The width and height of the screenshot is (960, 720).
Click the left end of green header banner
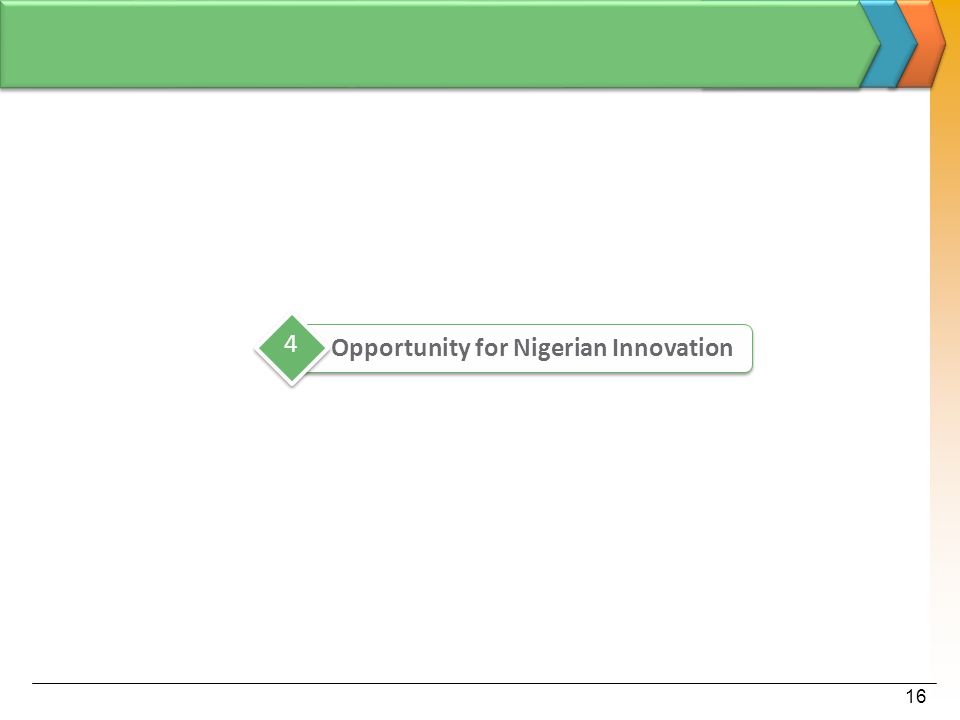(x=12, y=44)
